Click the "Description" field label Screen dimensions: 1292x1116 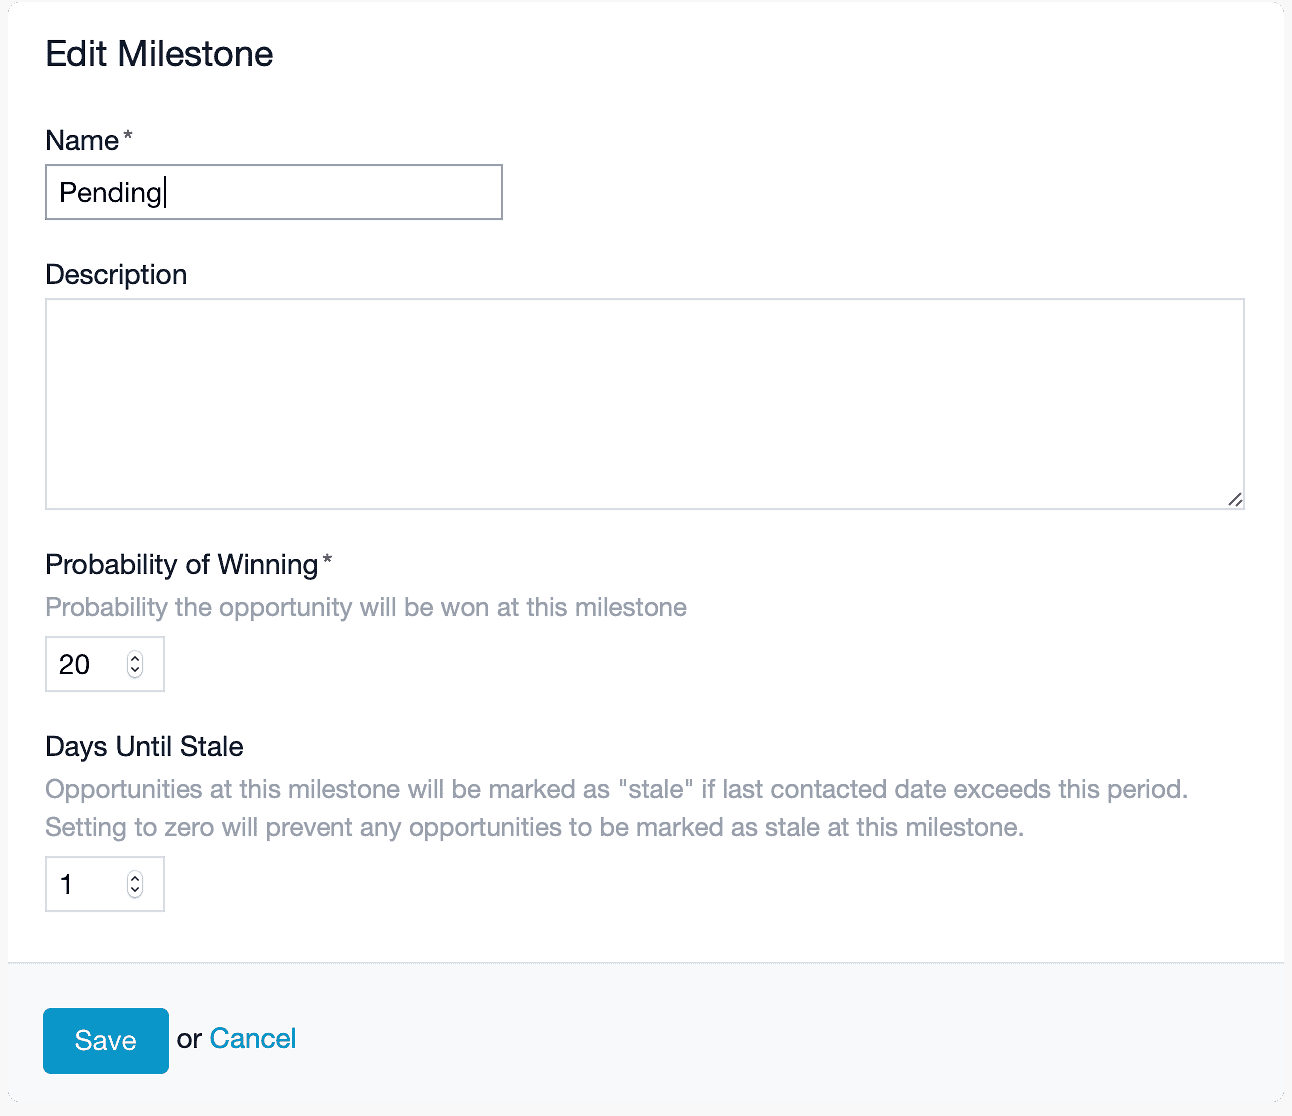click(x=116, y=275)
